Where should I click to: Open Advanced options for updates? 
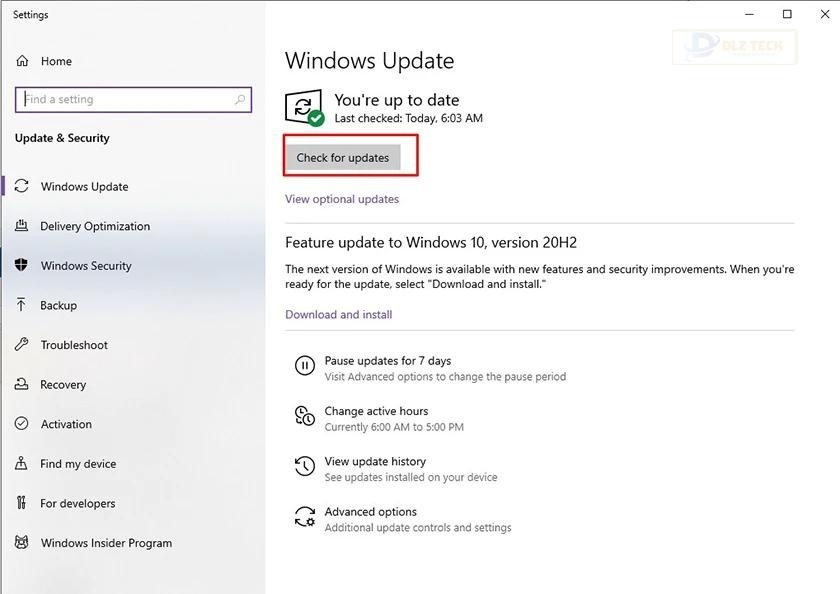tap(371, 512)
